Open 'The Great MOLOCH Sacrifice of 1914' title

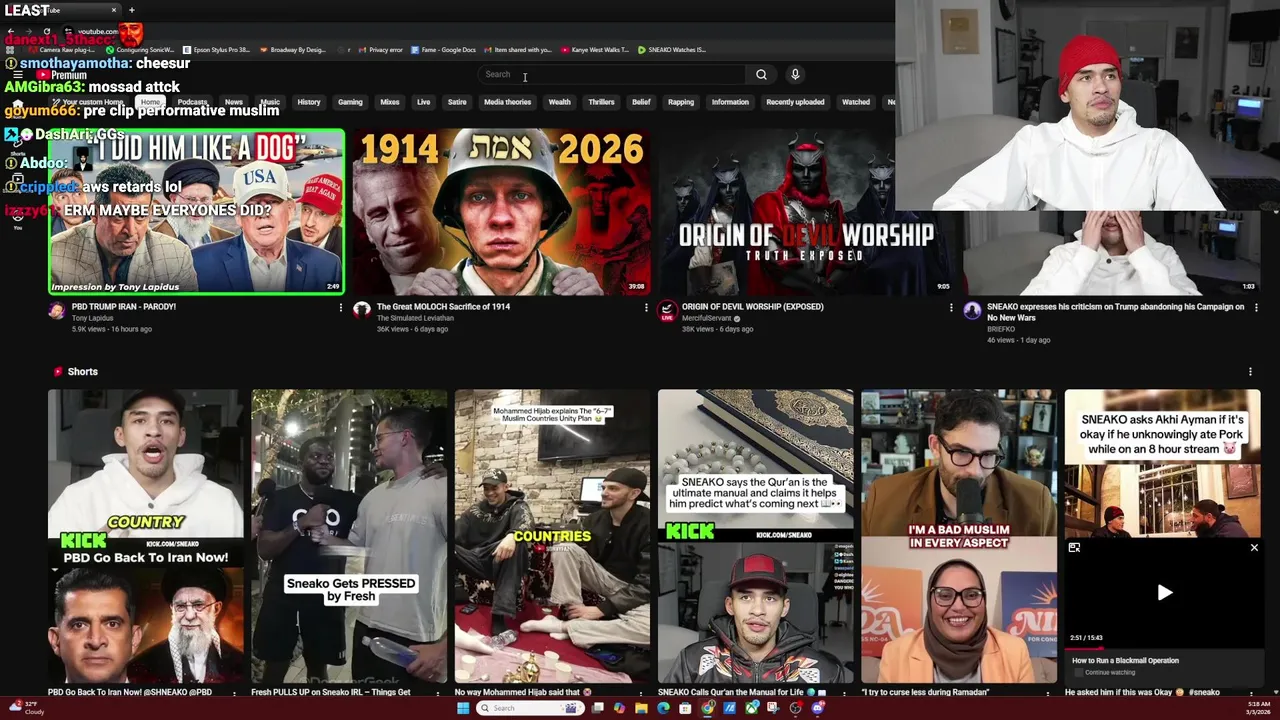(x=443, y=307)
